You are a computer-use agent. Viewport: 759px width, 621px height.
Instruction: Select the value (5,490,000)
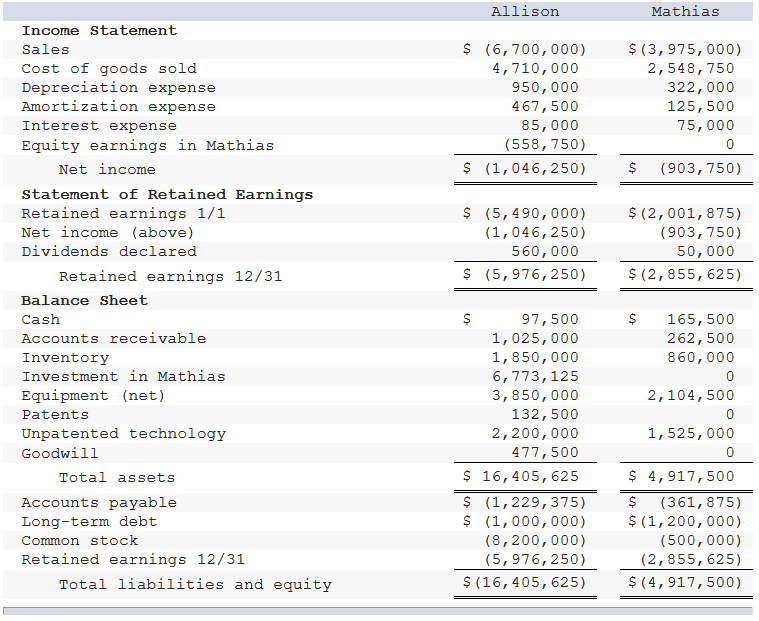[x=535, y=213]
